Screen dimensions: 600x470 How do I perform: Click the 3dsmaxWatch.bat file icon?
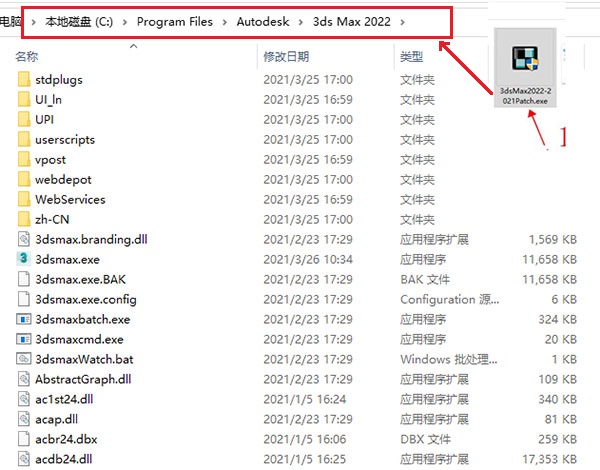25,359
